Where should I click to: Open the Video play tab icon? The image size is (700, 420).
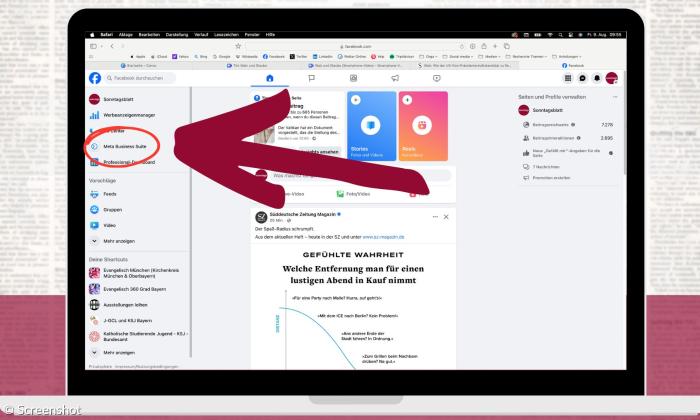(x=437, y=78)
